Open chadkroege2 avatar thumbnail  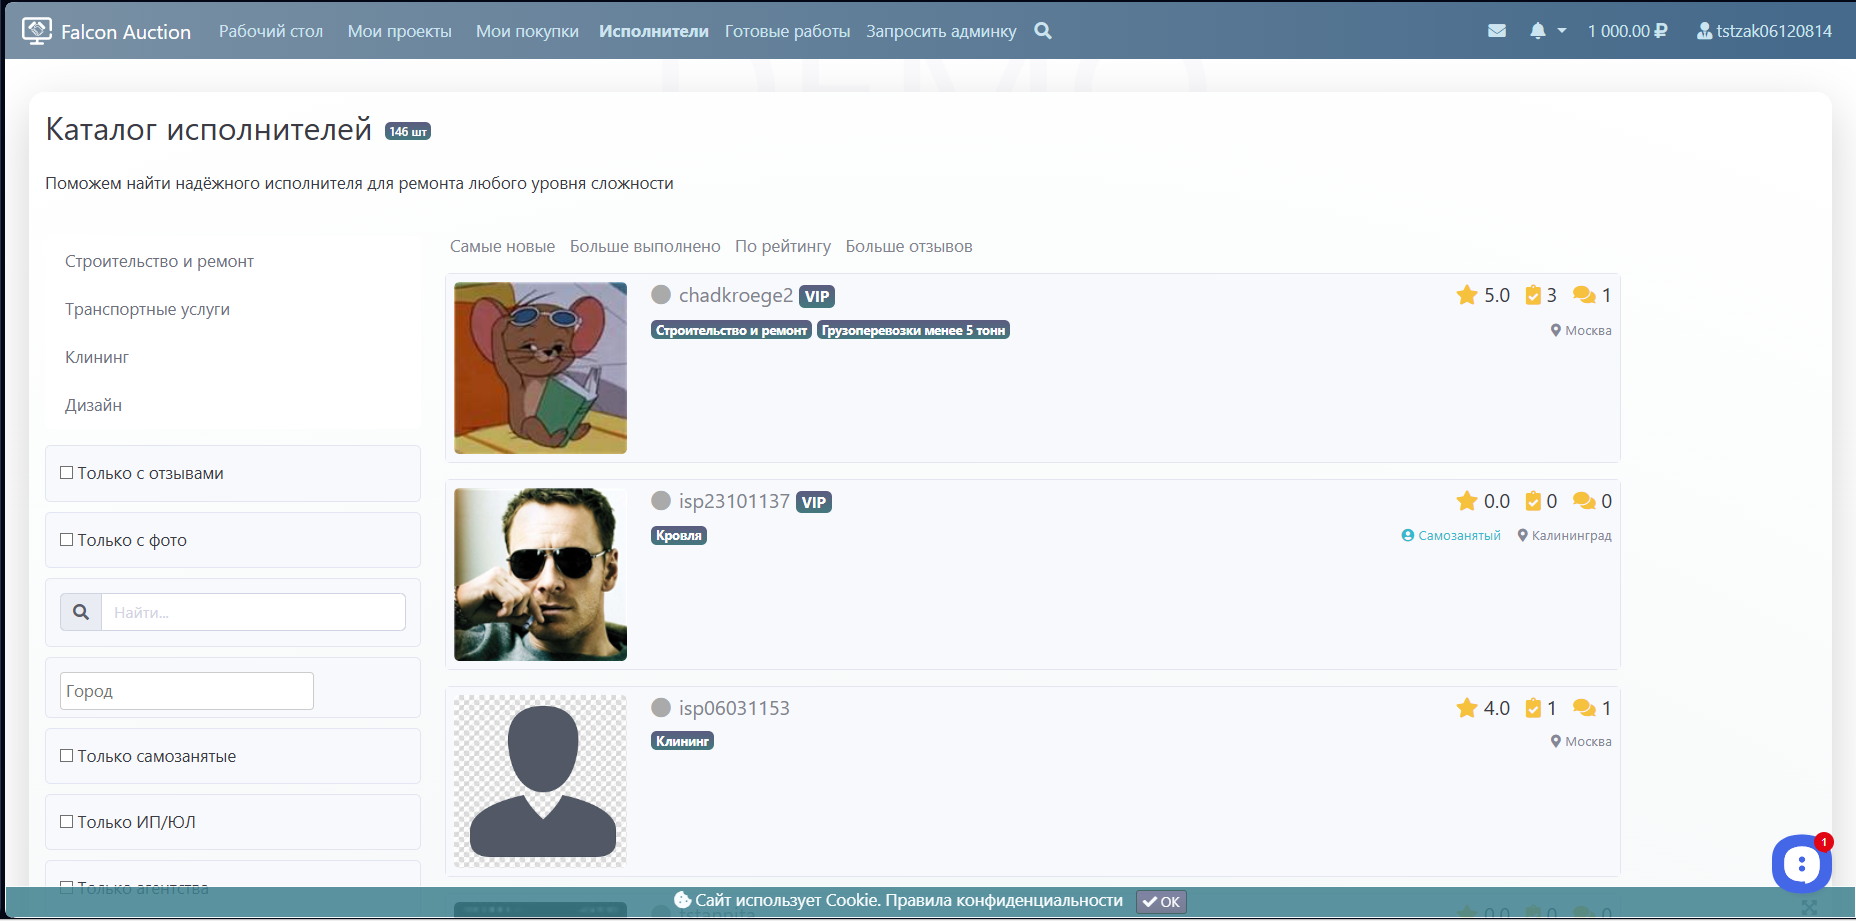tap(540, 368)
